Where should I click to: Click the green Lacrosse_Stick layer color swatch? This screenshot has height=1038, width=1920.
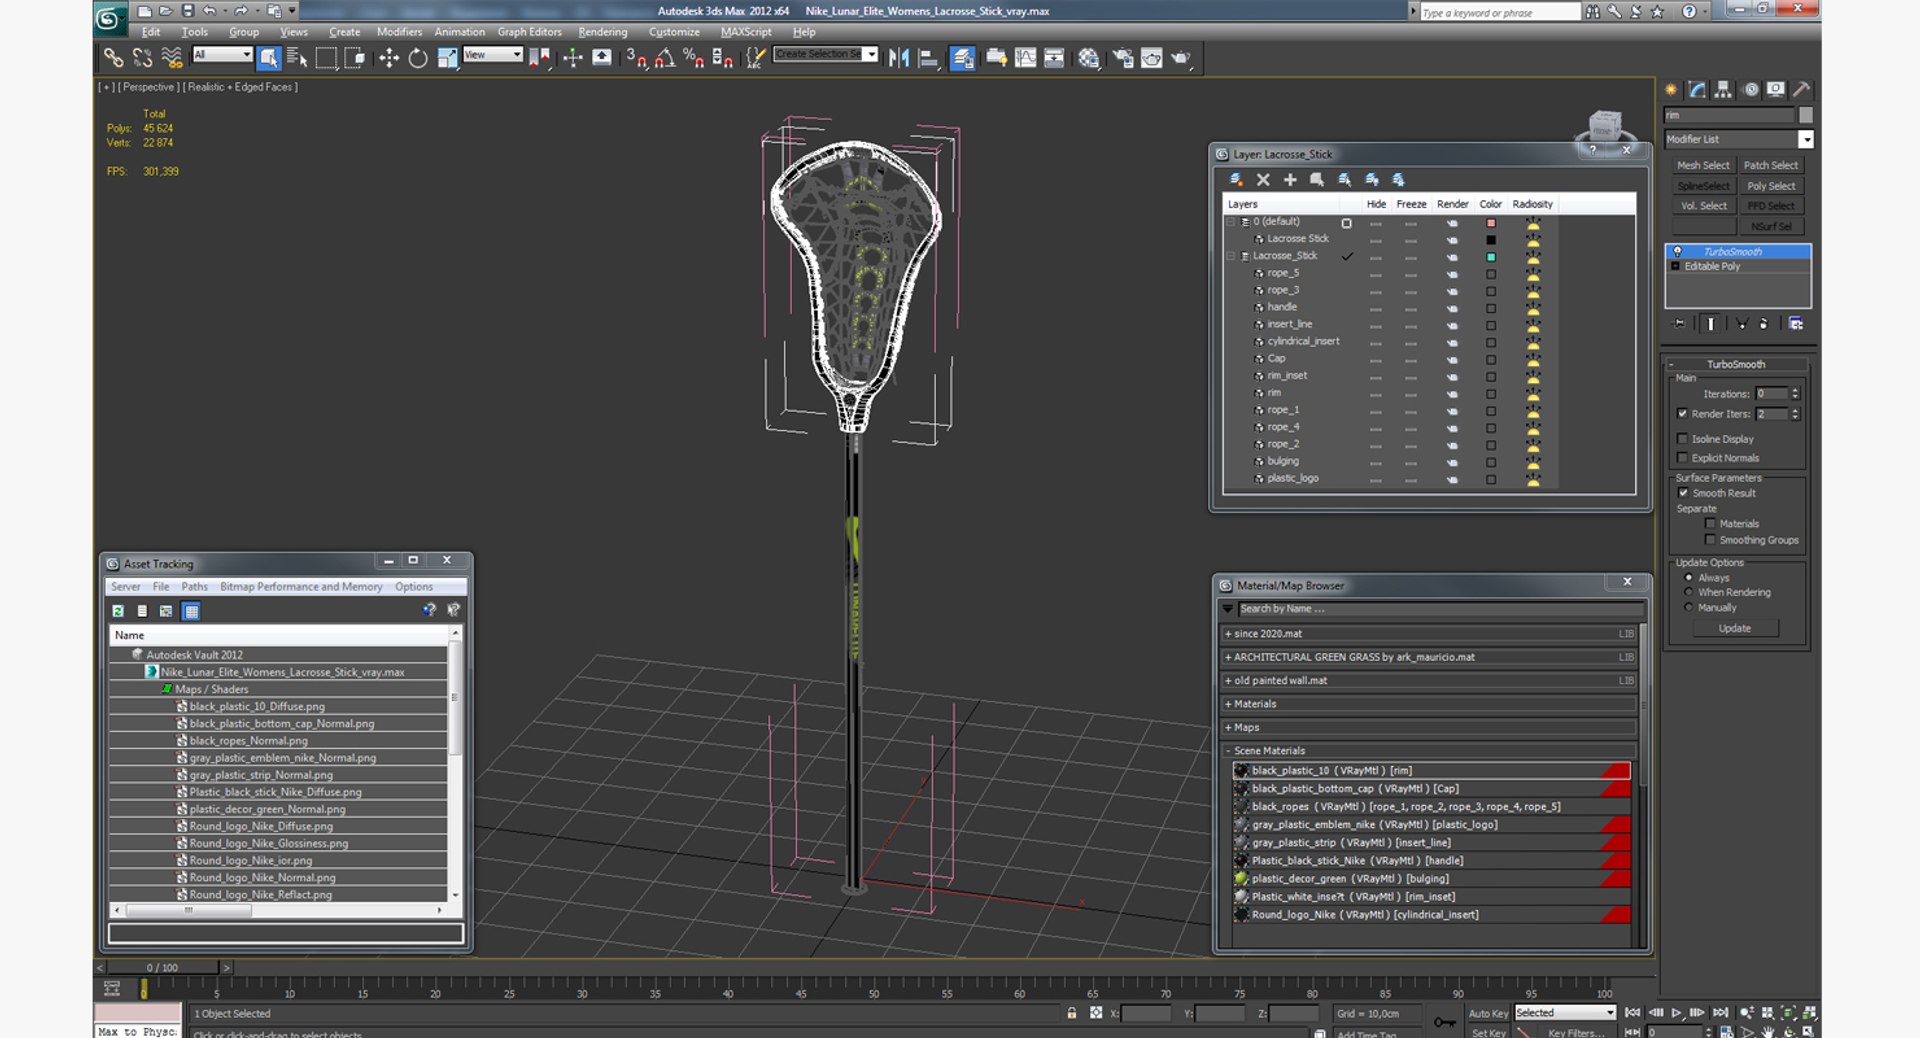[1491, 257]
